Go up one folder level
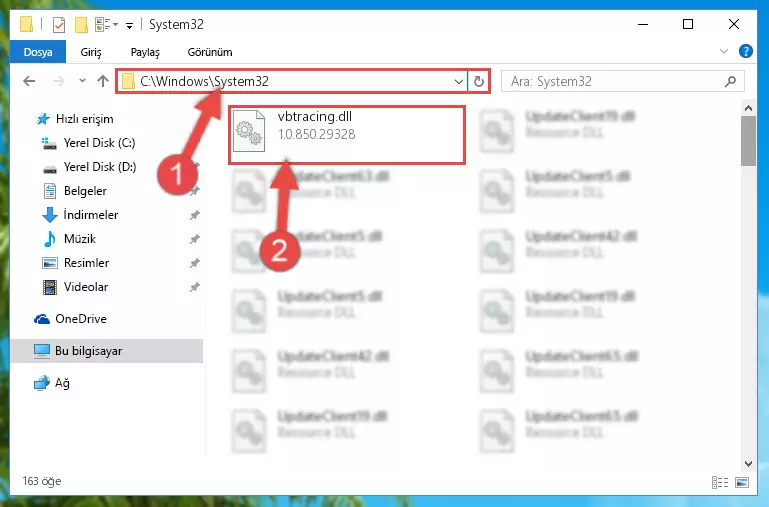The width and height of the screenshot is (769, 507). (x=103, y=81)
